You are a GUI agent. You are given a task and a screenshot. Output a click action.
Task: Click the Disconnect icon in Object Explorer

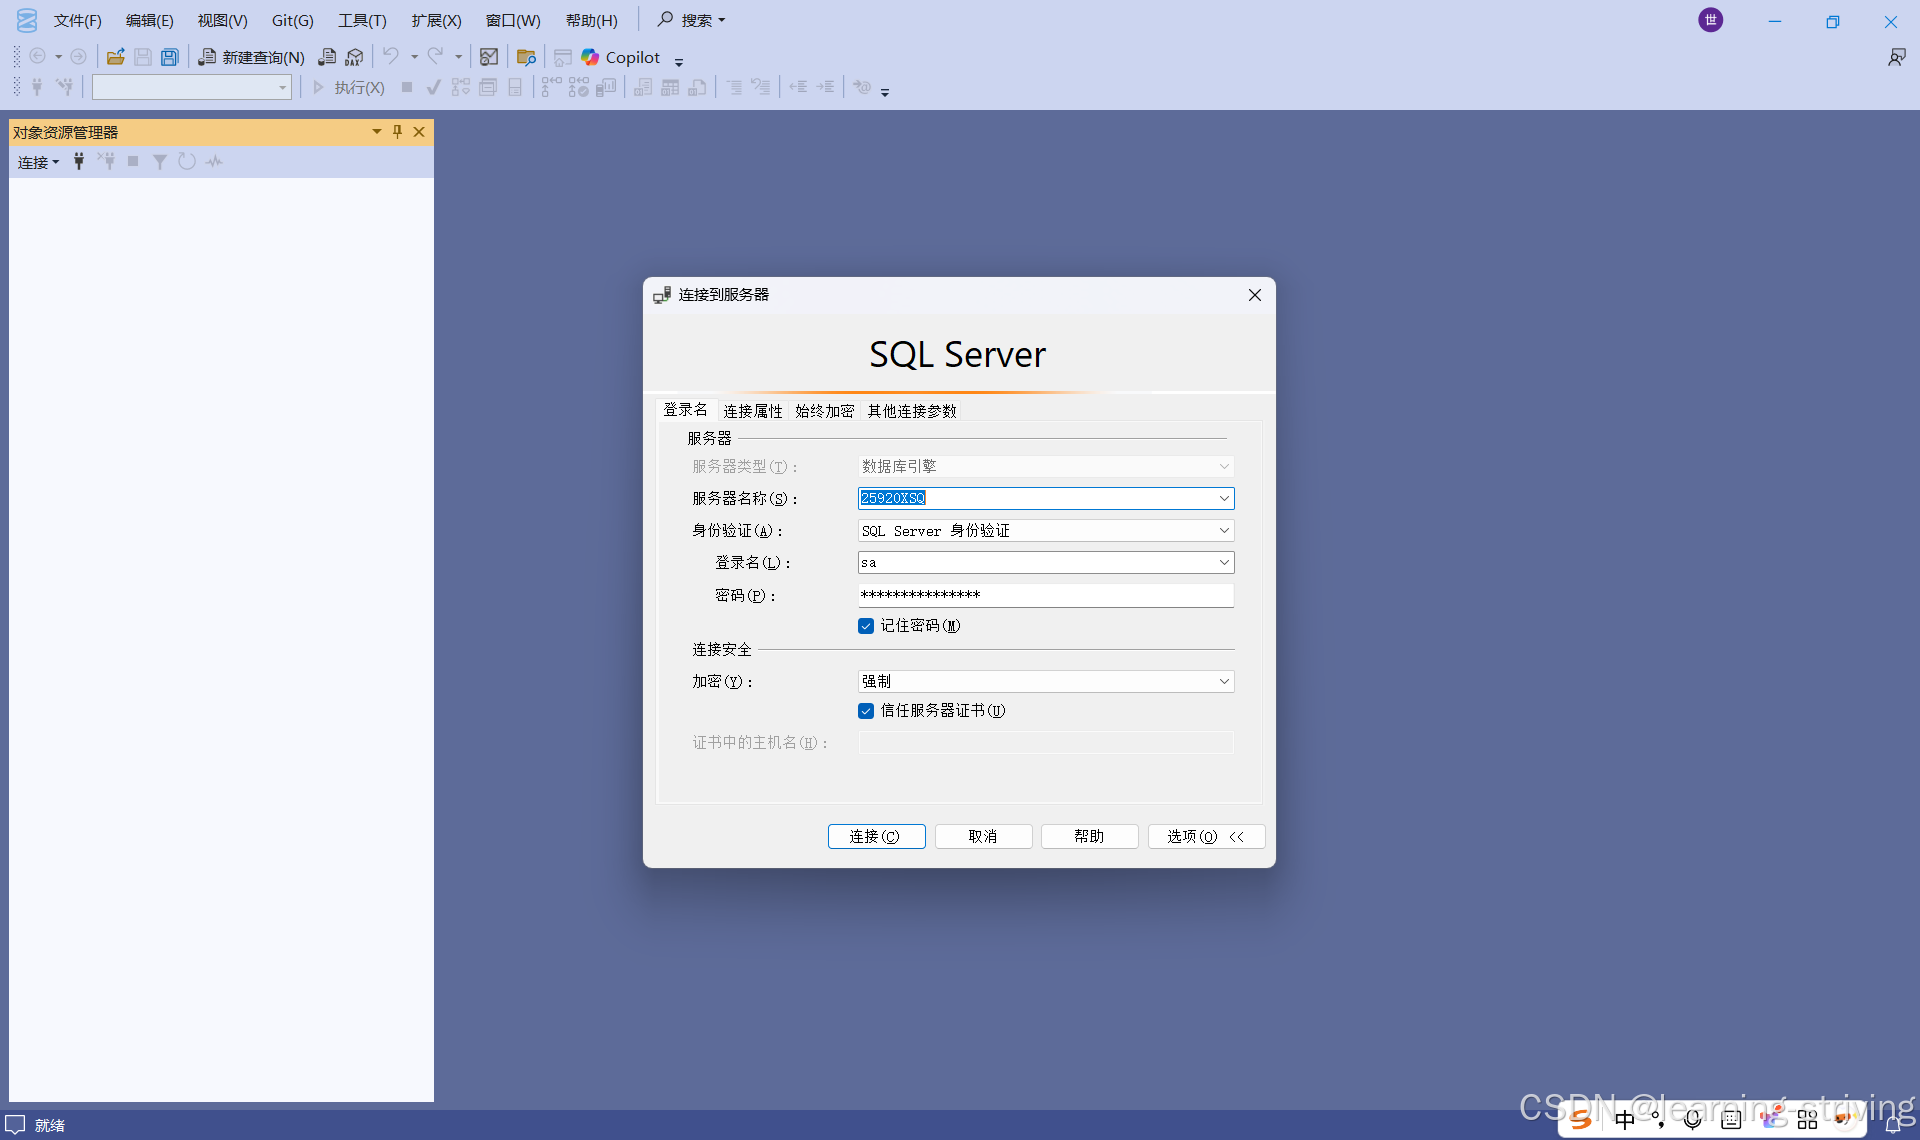[x=106, y=161]
